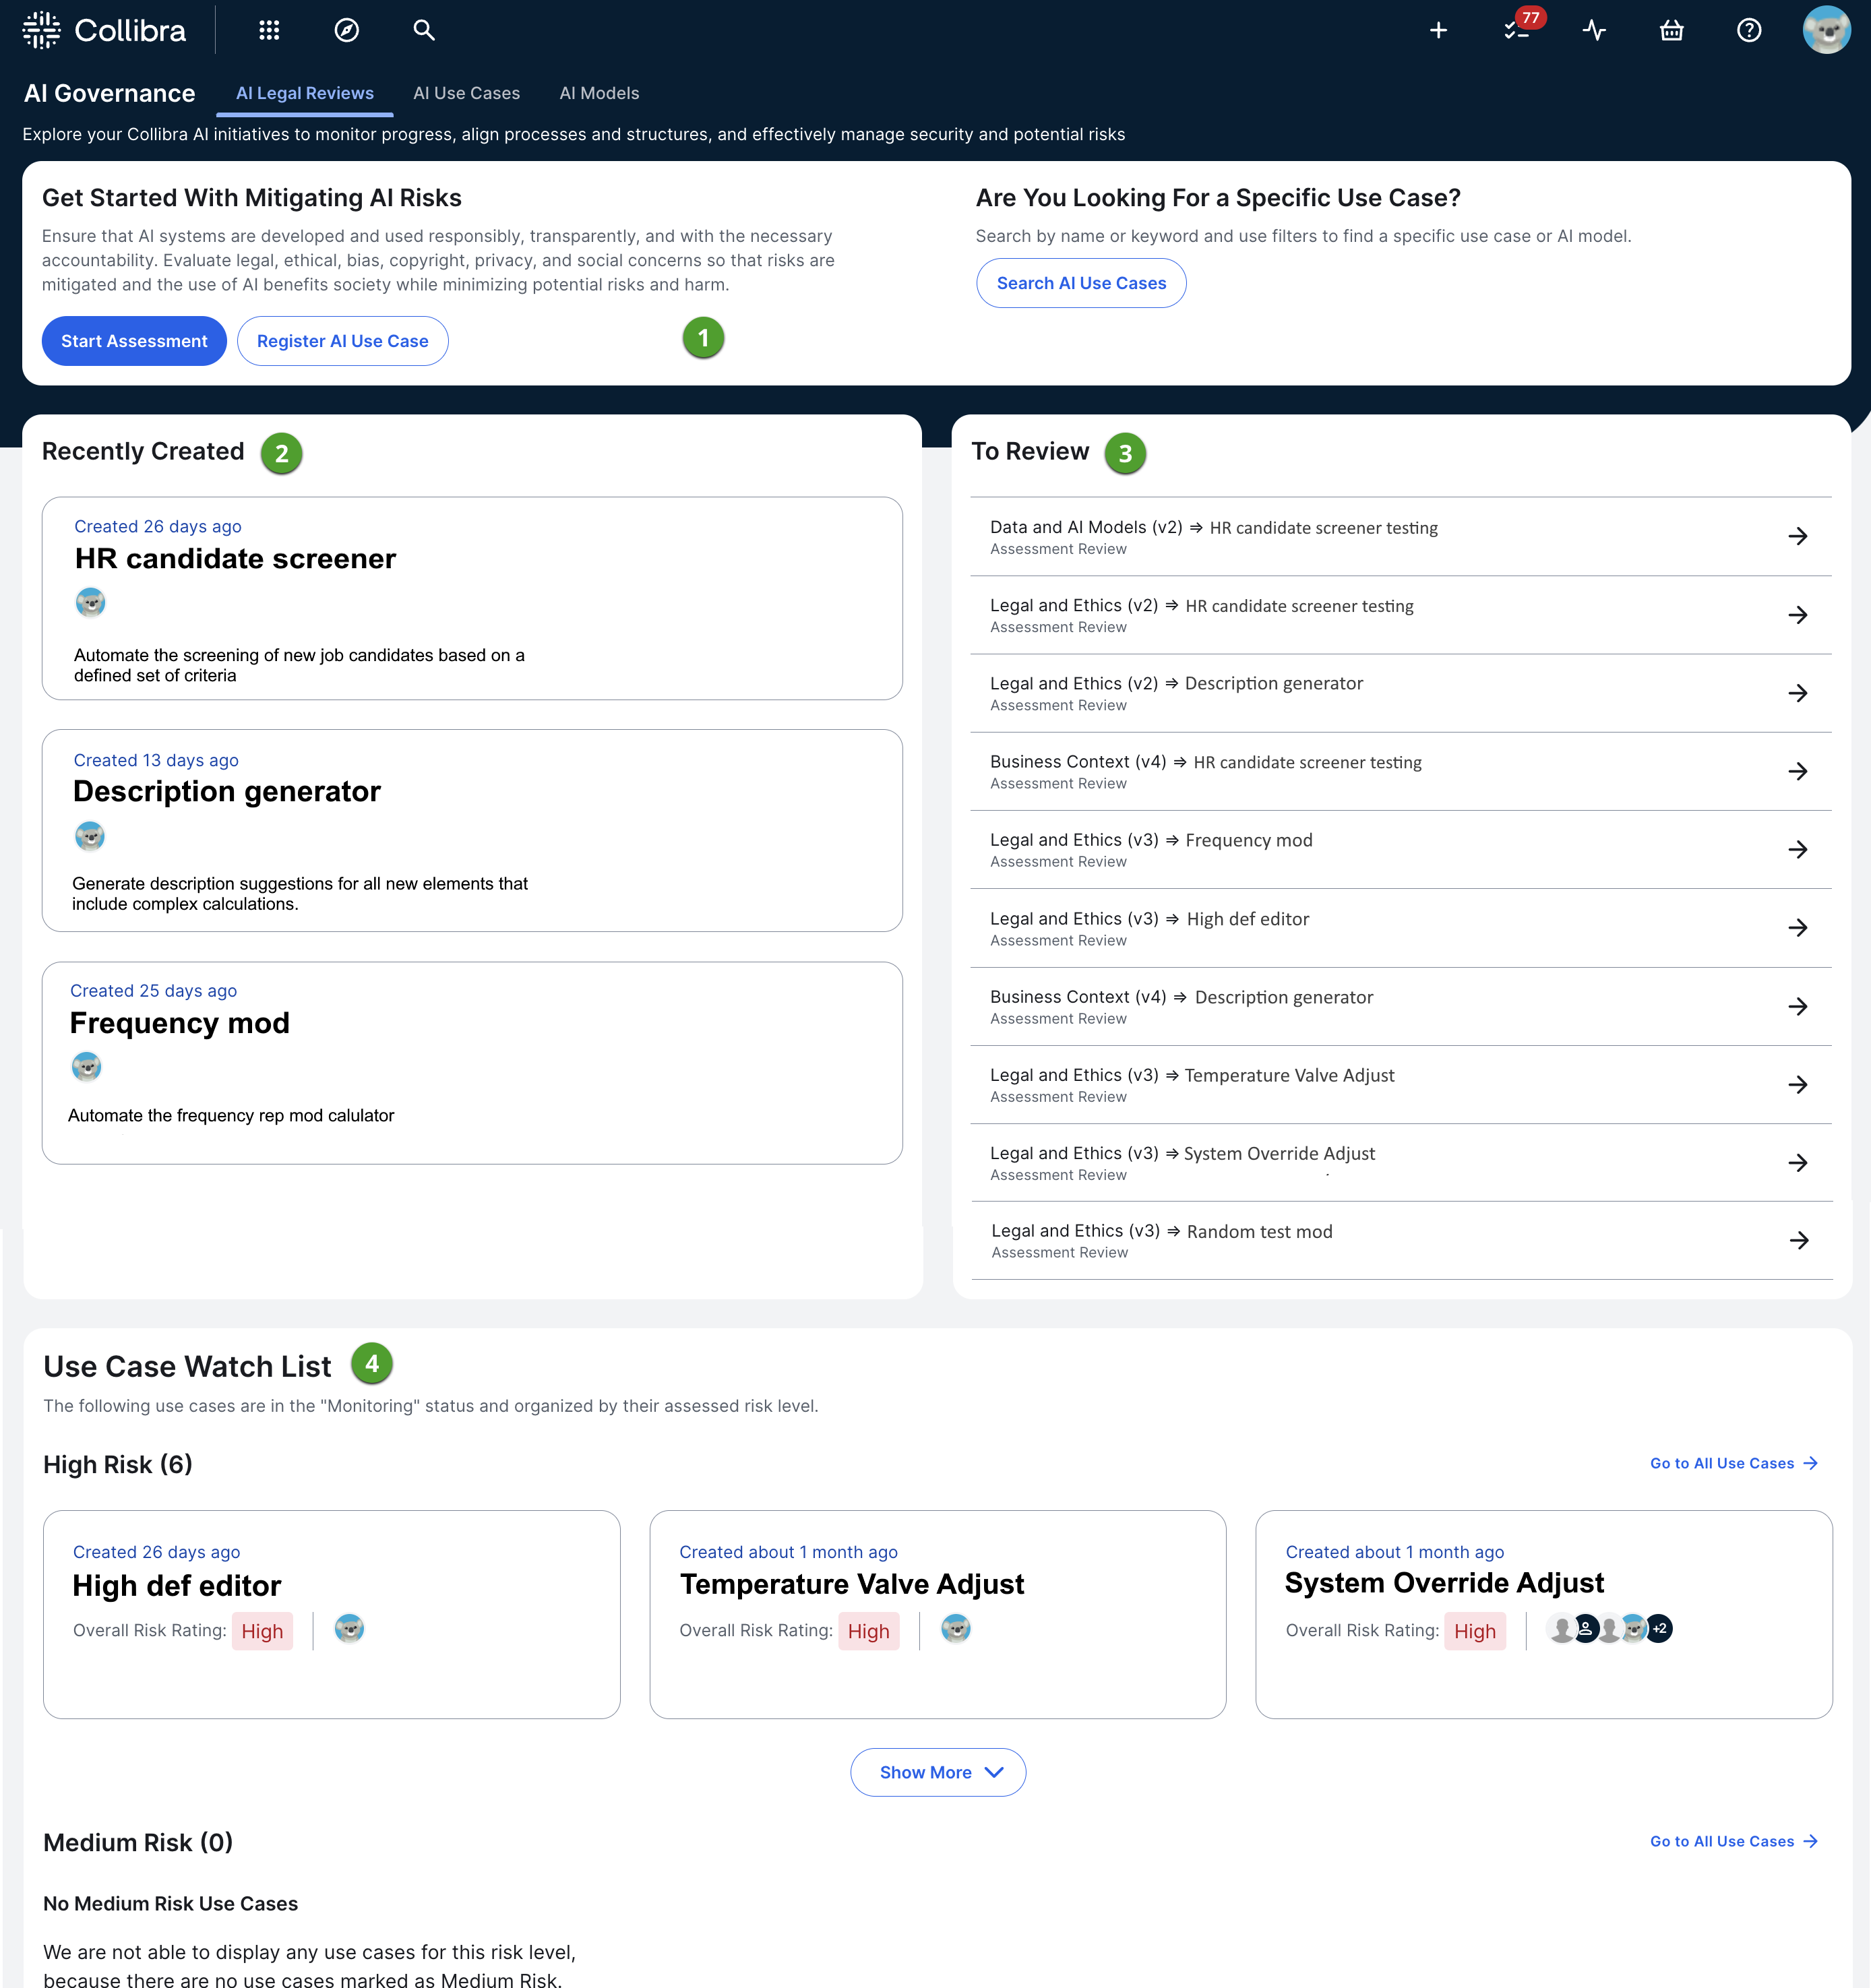Screen dimensions: 1871x1988
Task: Click High Risk Go to All Use Cases
Action: [1733, 1463]
